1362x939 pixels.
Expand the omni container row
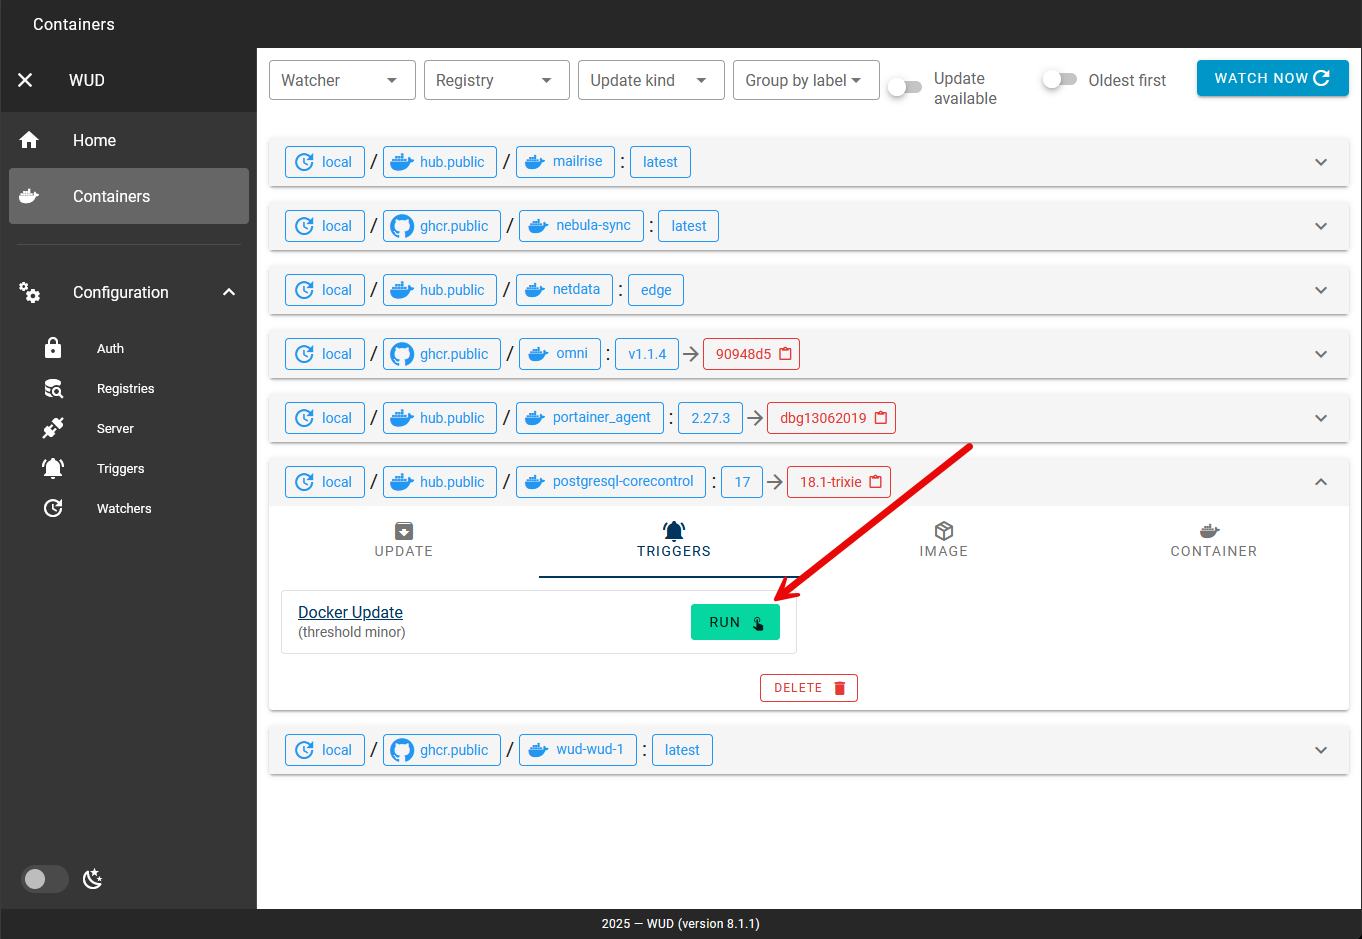[1321, 354]
